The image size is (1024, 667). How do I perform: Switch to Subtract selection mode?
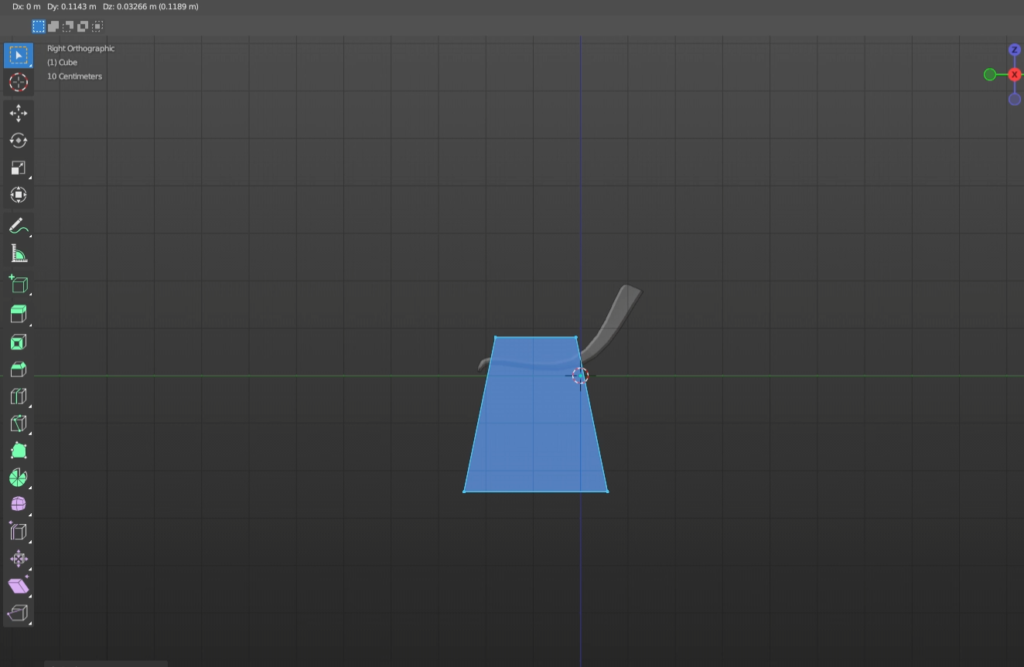click(x=68, y=27)
